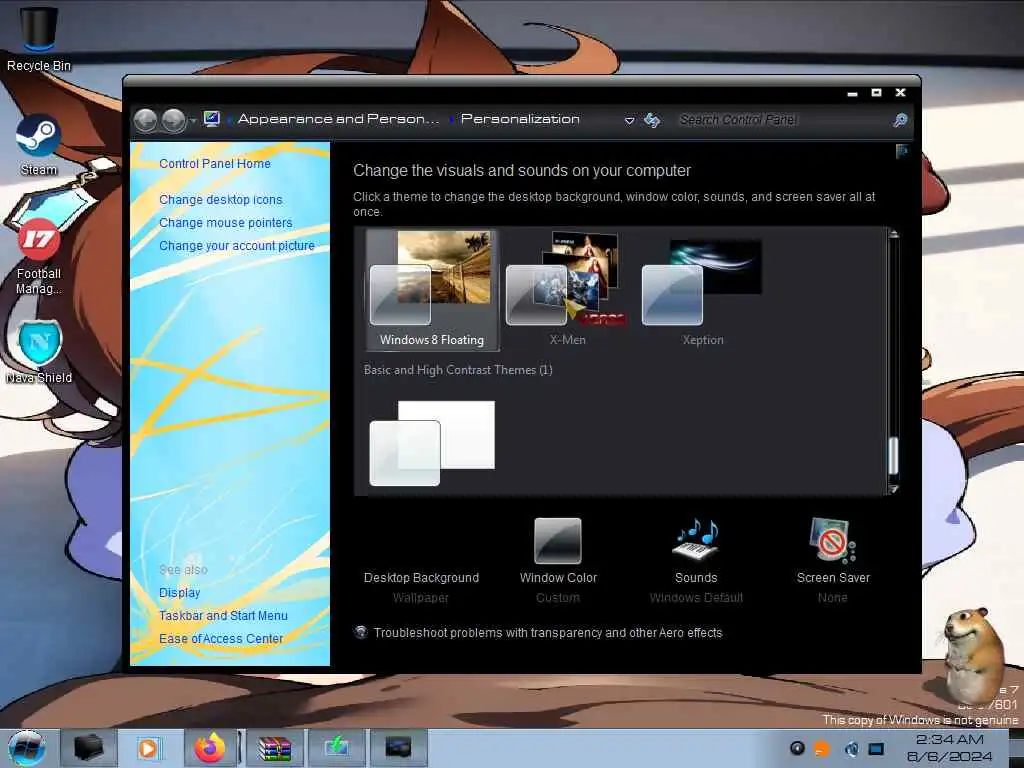The image size is (1024, 768).
Task: Click orange system tray icon
Action: tap(822, 749)
